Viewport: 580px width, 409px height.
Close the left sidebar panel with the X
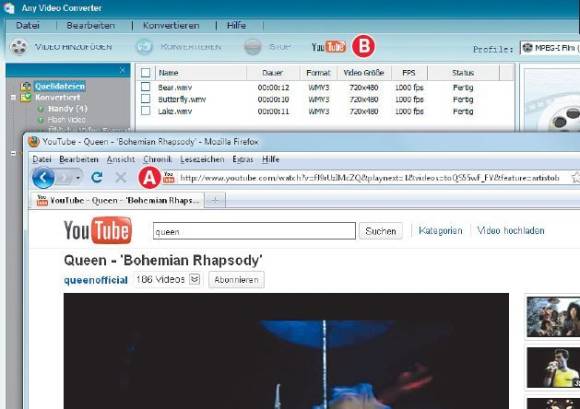(122, 70)
